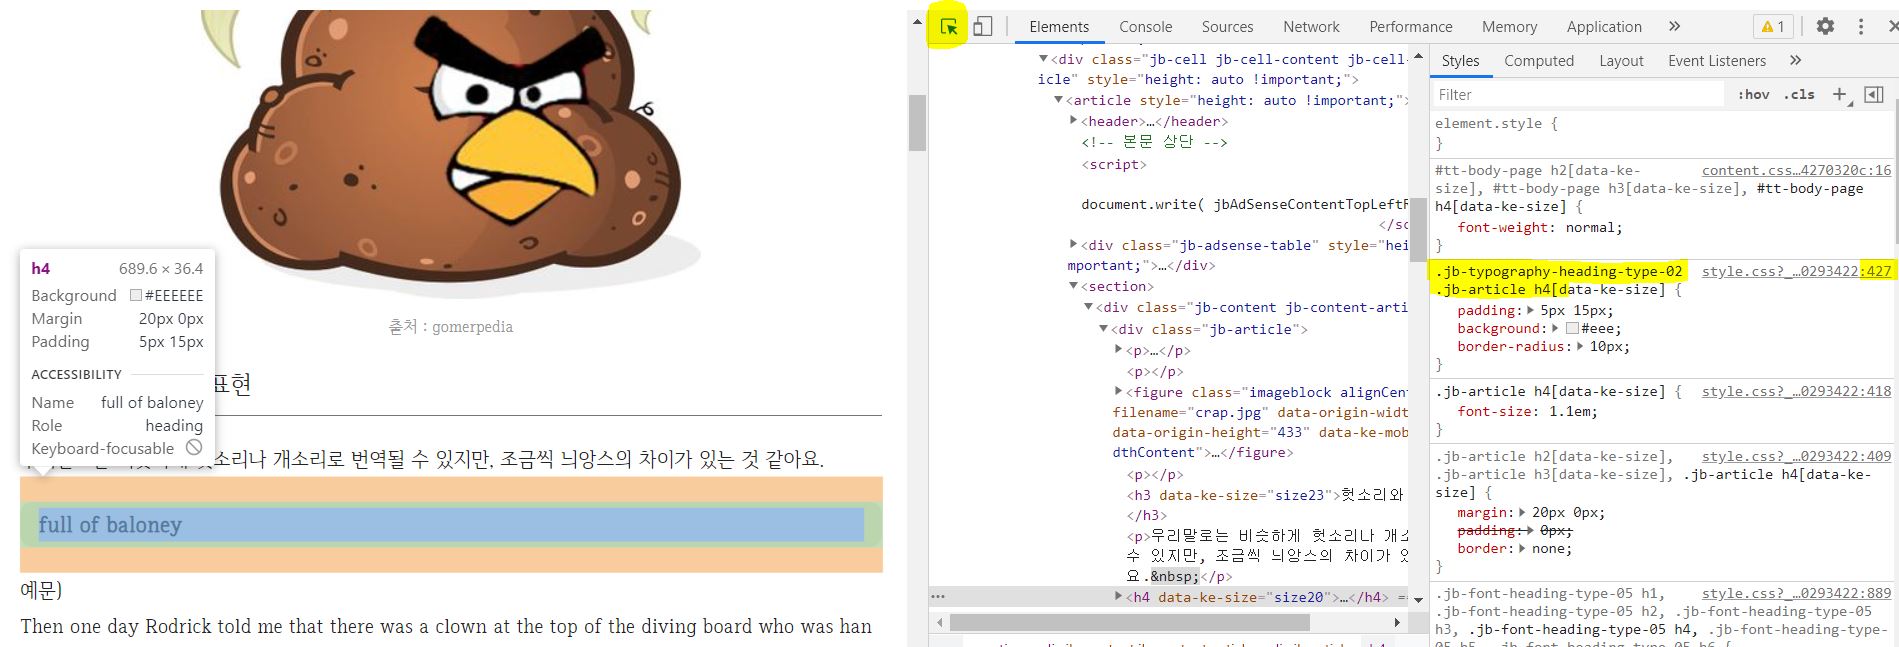The image size is (1899, 647).
Task: Open the Application tab
Action: coord(1604,27)
